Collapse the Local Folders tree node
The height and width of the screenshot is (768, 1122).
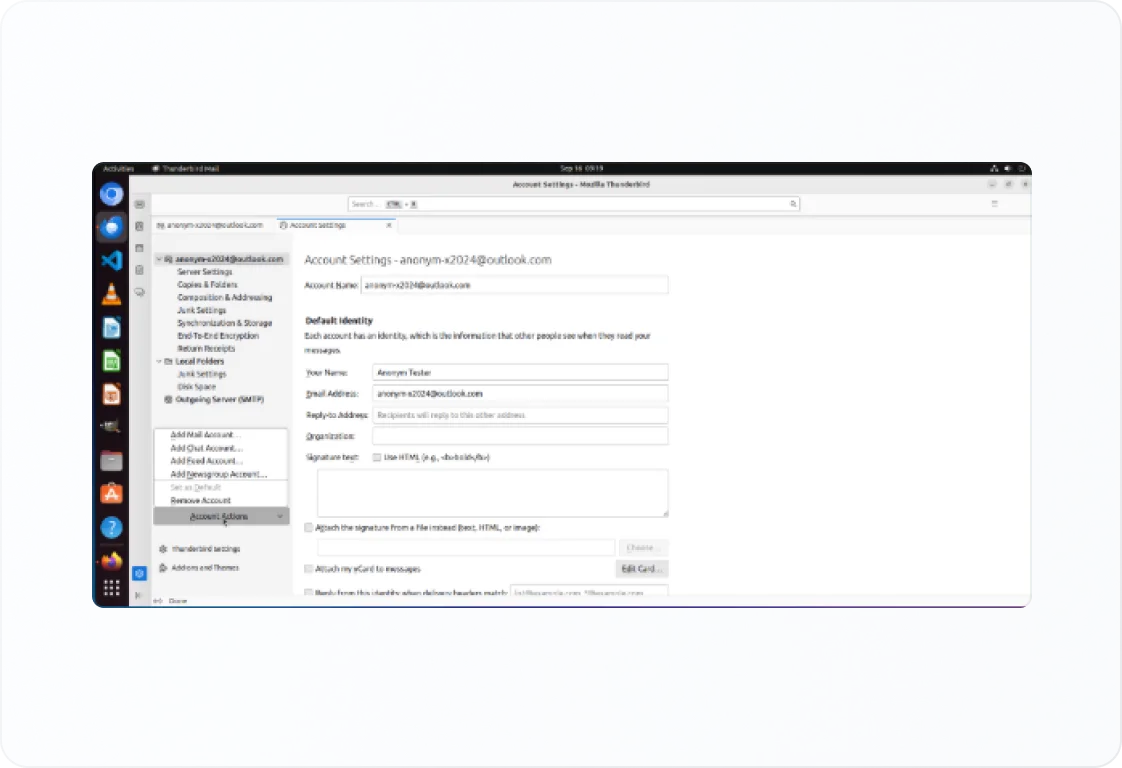click(159, 361)
